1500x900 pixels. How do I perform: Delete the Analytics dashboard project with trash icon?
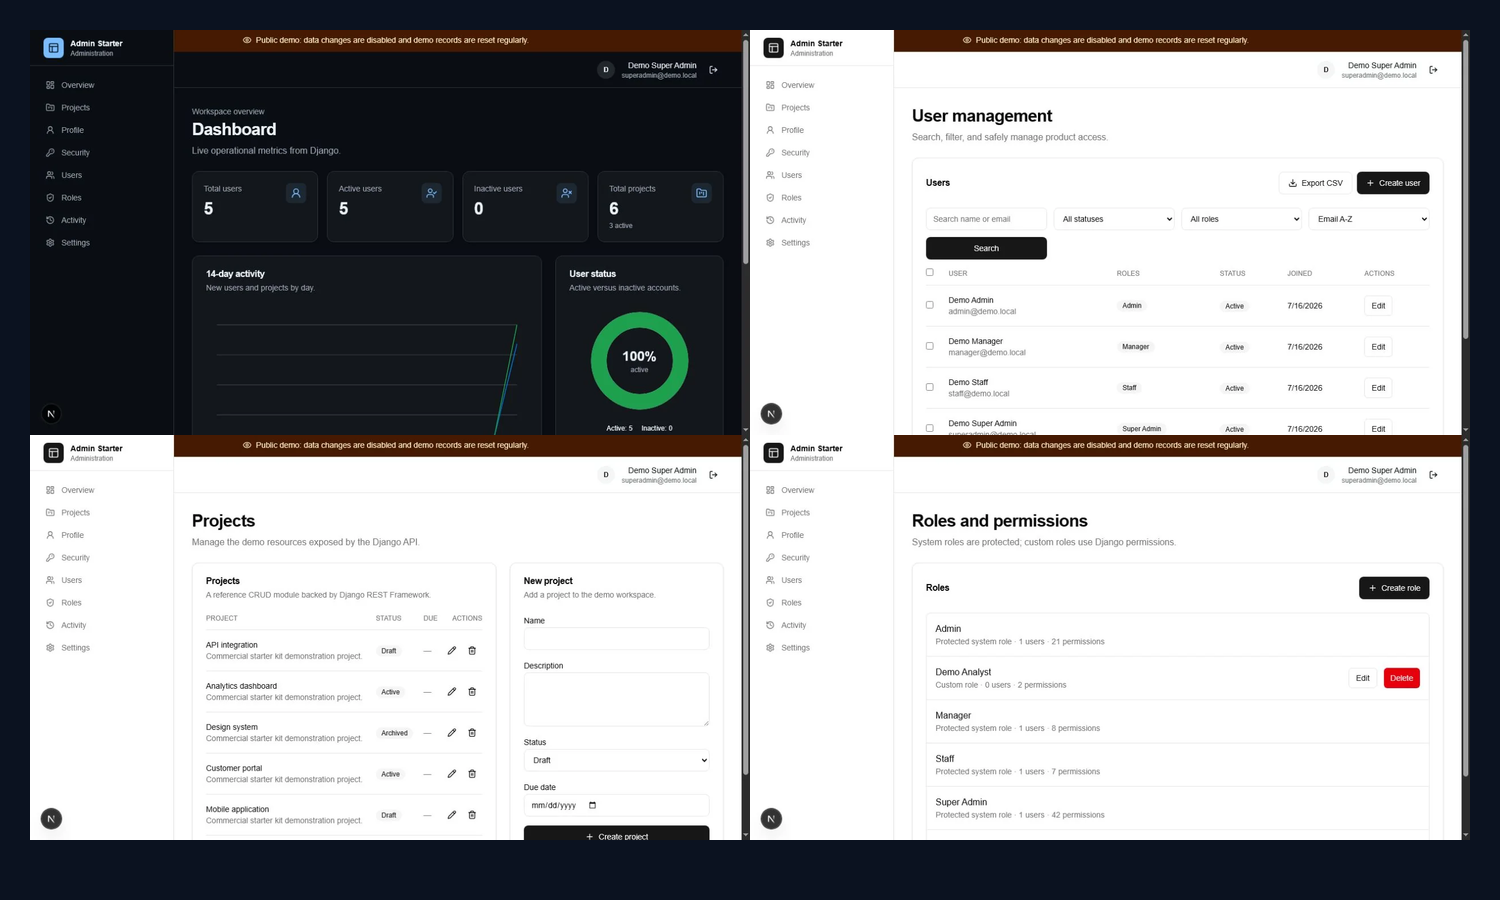click(x=472, y=692)
